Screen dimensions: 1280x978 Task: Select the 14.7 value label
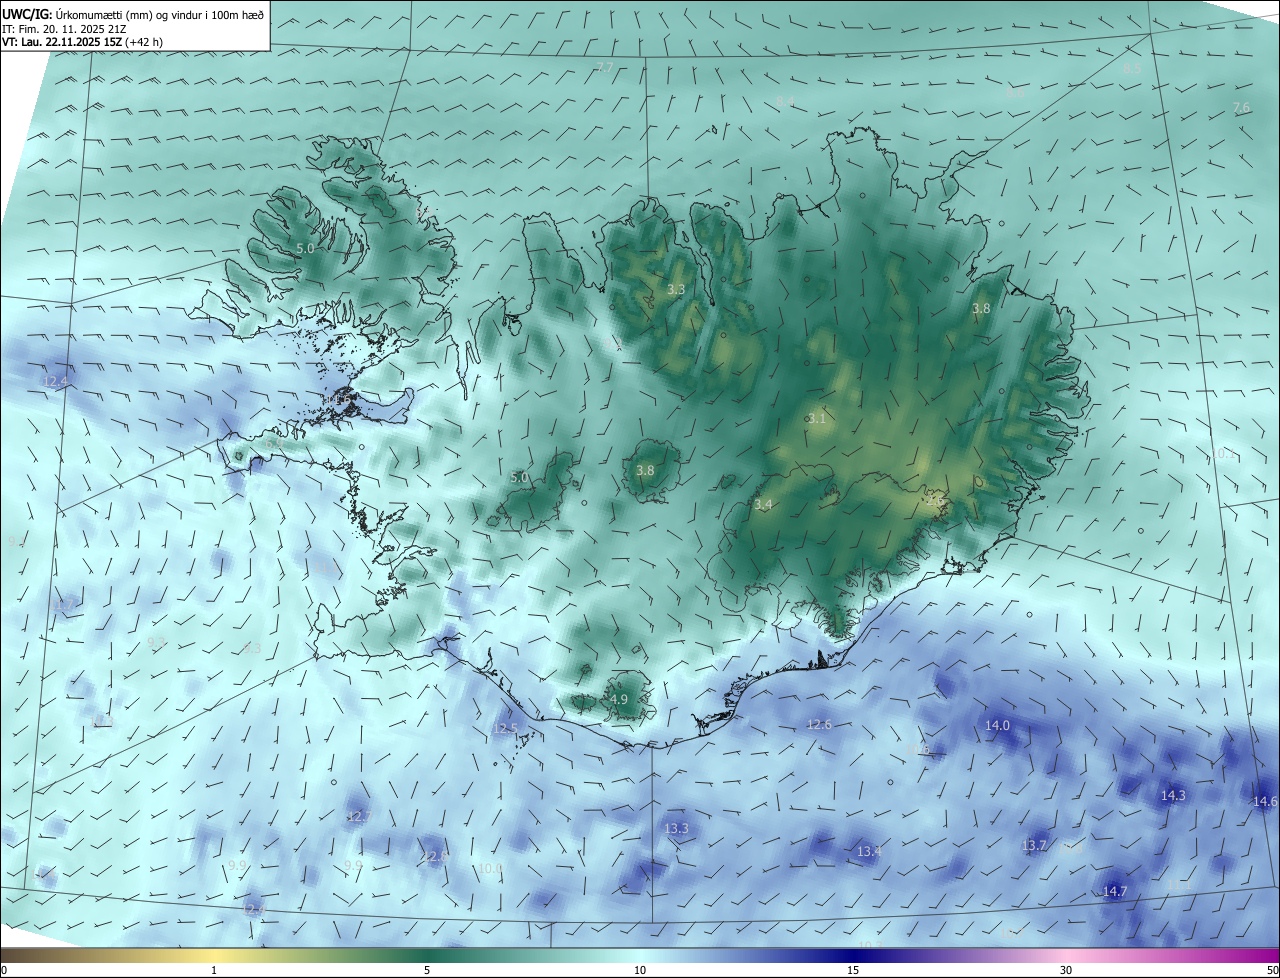pyautogui.click(x=1114, y=892)
